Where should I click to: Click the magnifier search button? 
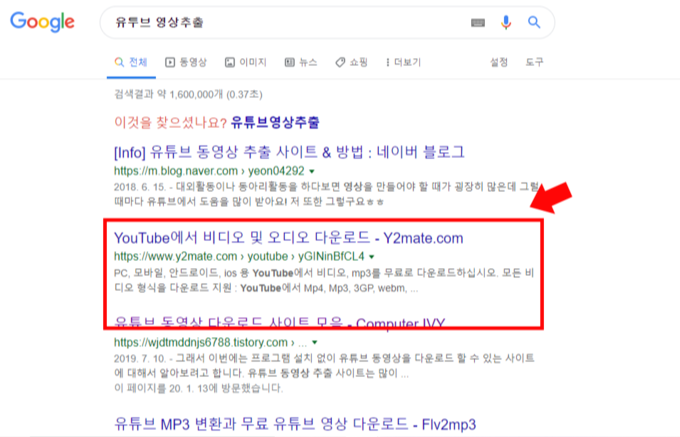click(534, 22)
